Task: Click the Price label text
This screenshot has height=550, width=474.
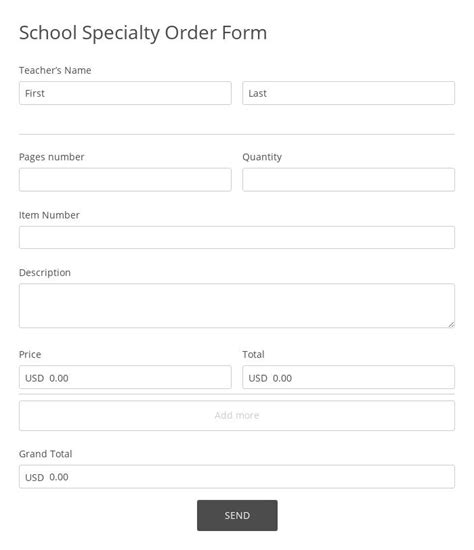Action: pyautogui.click(x=30, y=354)
